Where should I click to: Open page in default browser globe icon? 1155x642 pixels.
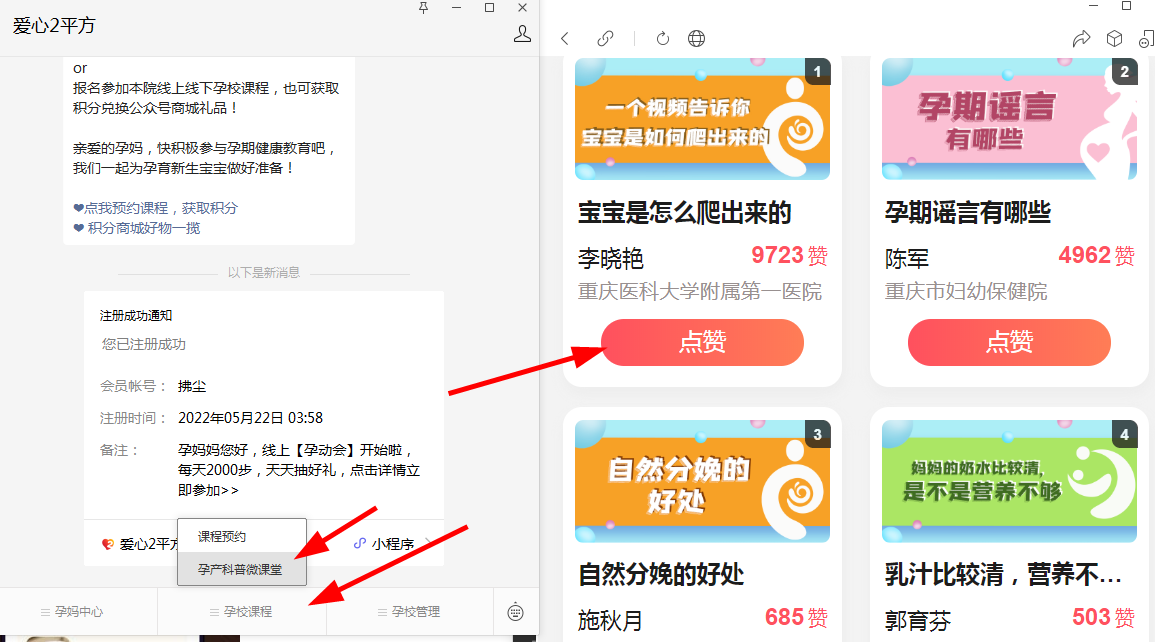696,38
